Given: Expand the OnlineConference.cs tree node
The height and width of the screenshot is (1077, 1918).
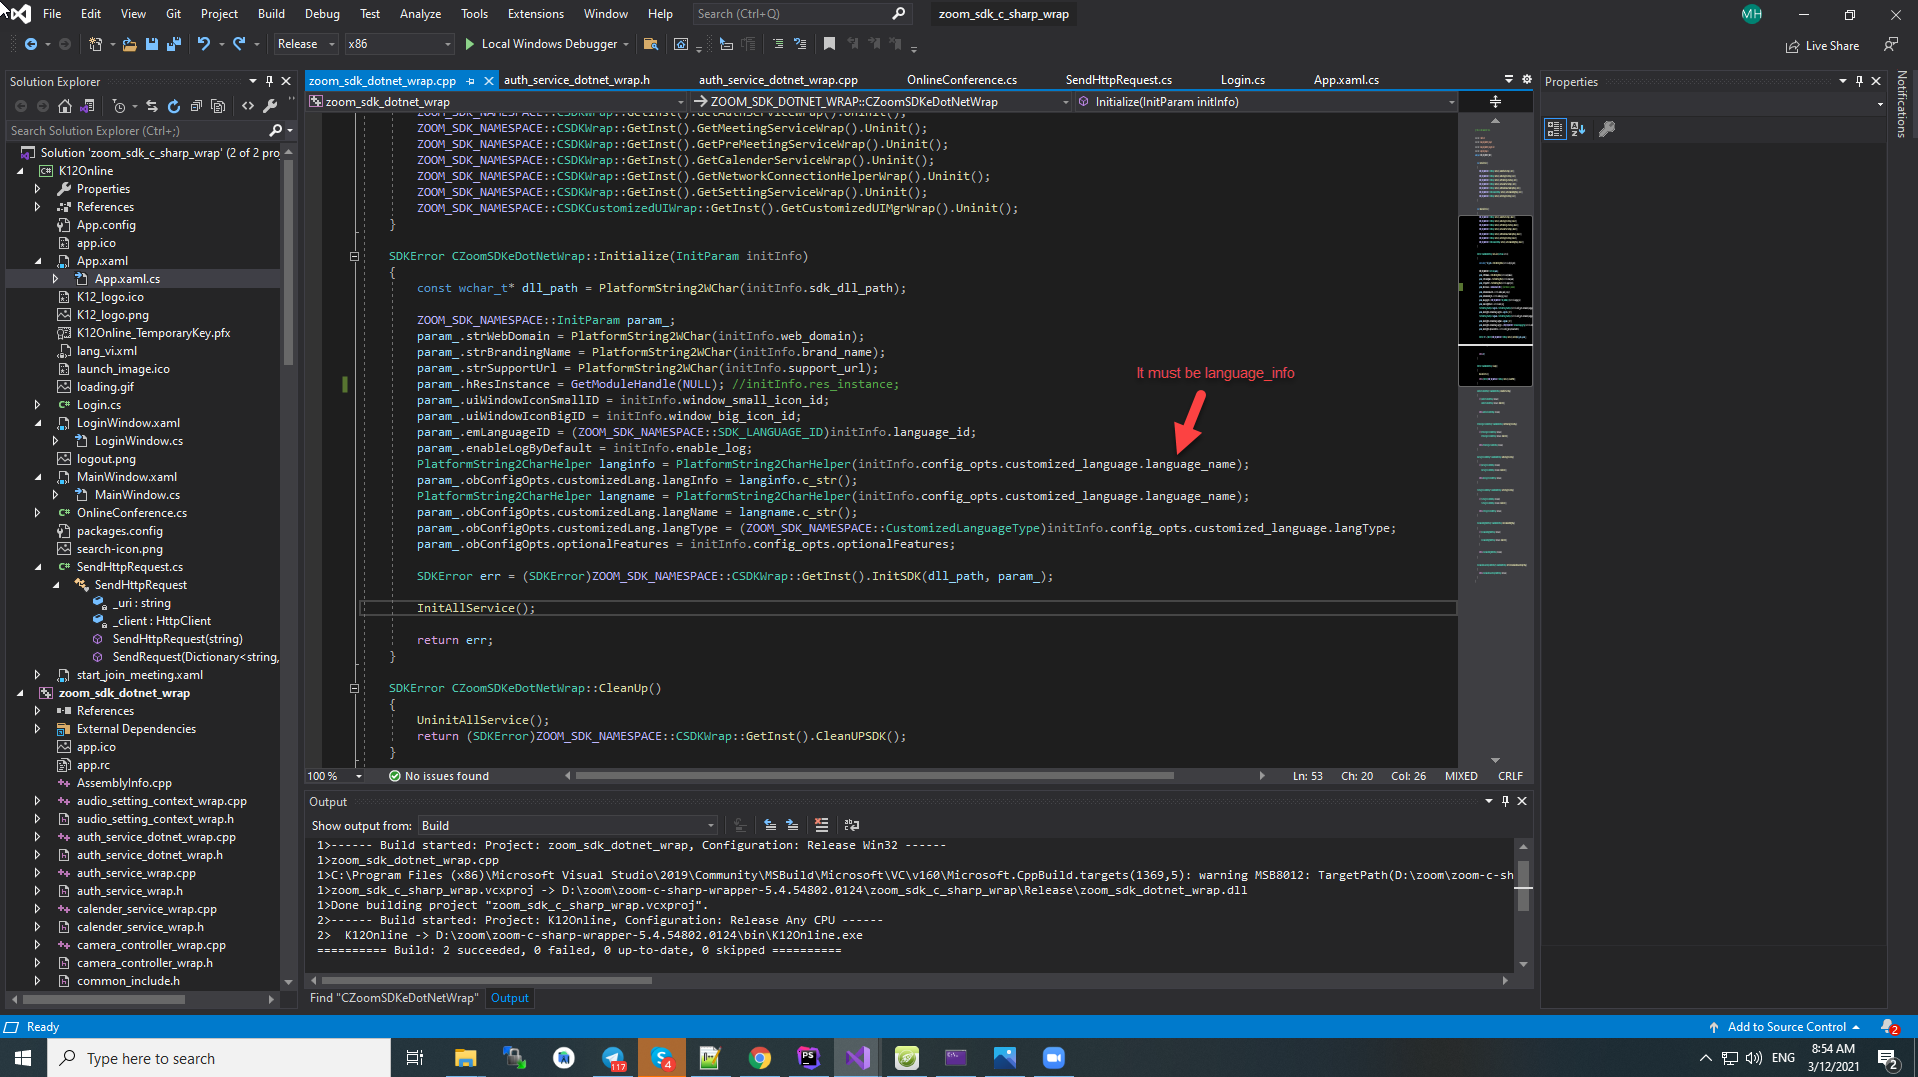Looking at the screenshot, I should 38,513.
